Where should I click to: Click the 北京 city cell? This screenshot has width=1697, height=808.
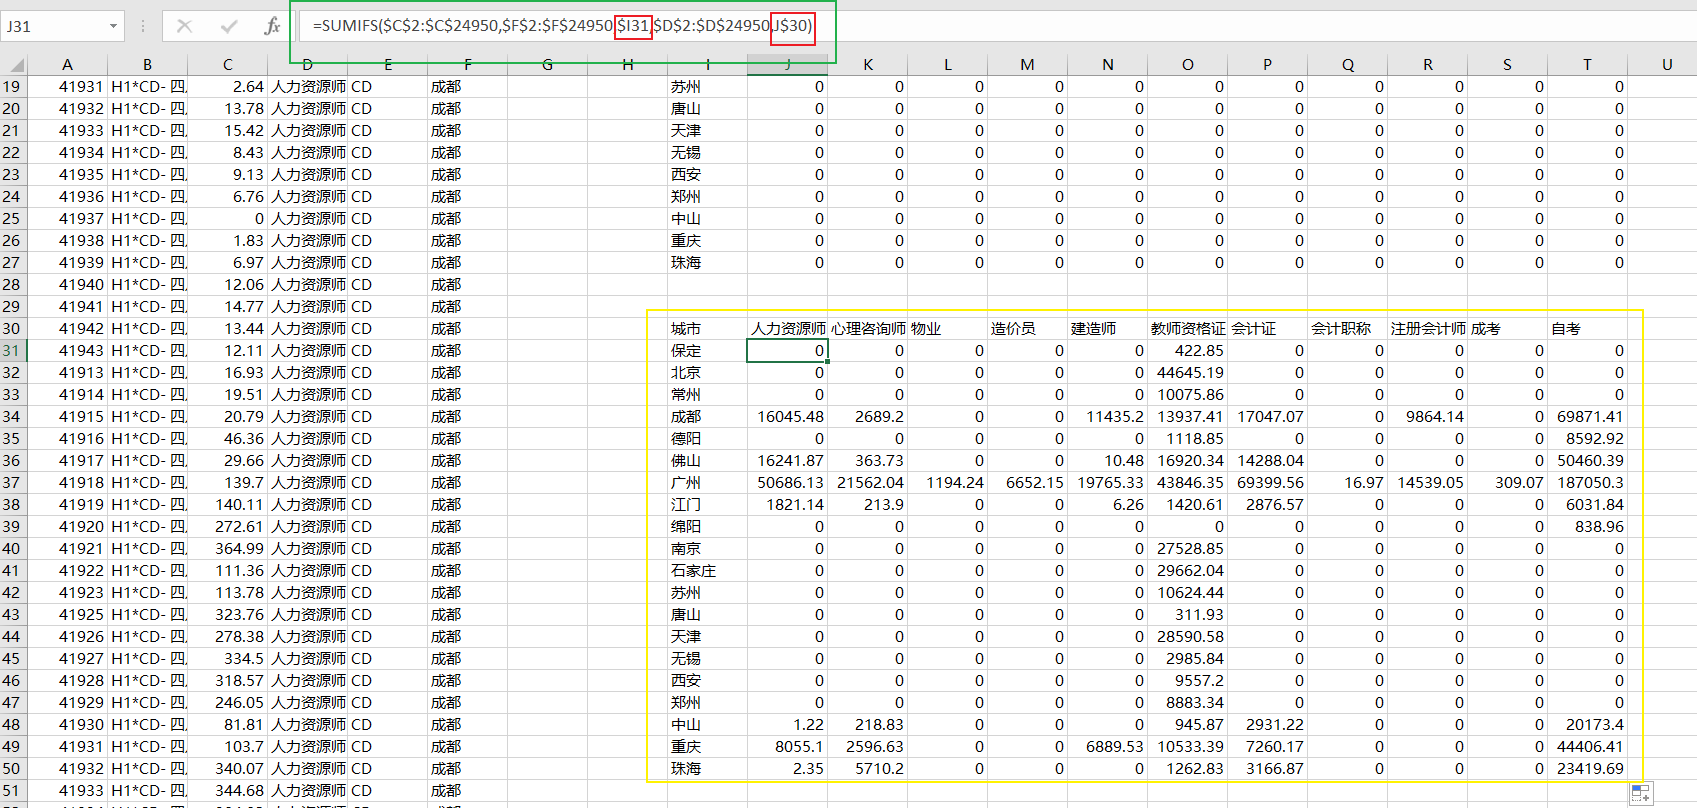[708, 373]
